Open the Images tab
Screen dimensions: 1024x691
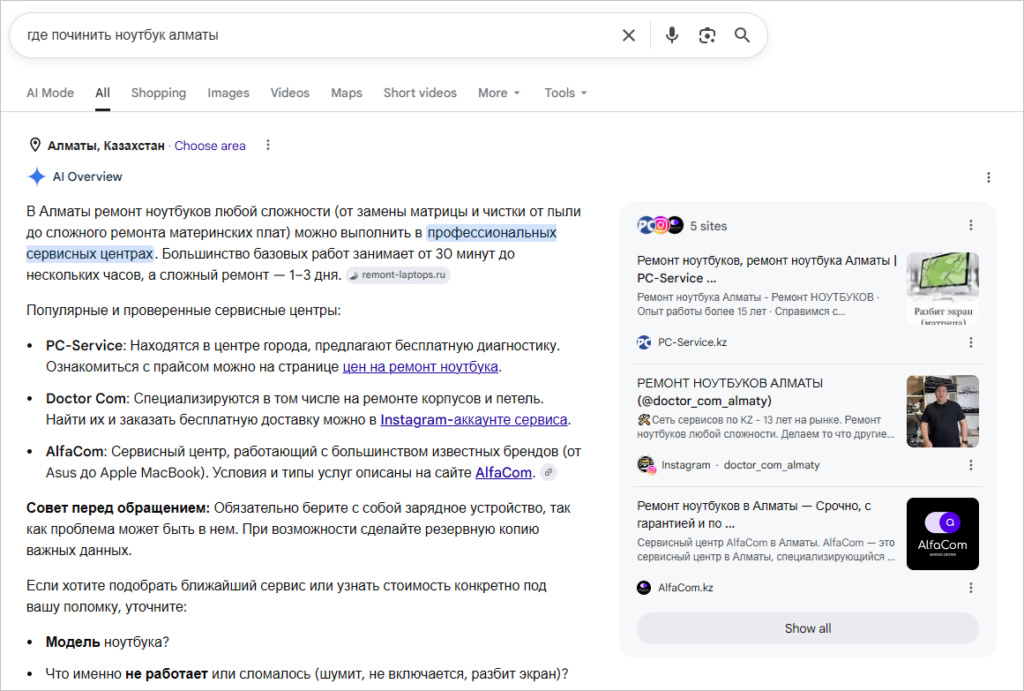coord(229,93)
